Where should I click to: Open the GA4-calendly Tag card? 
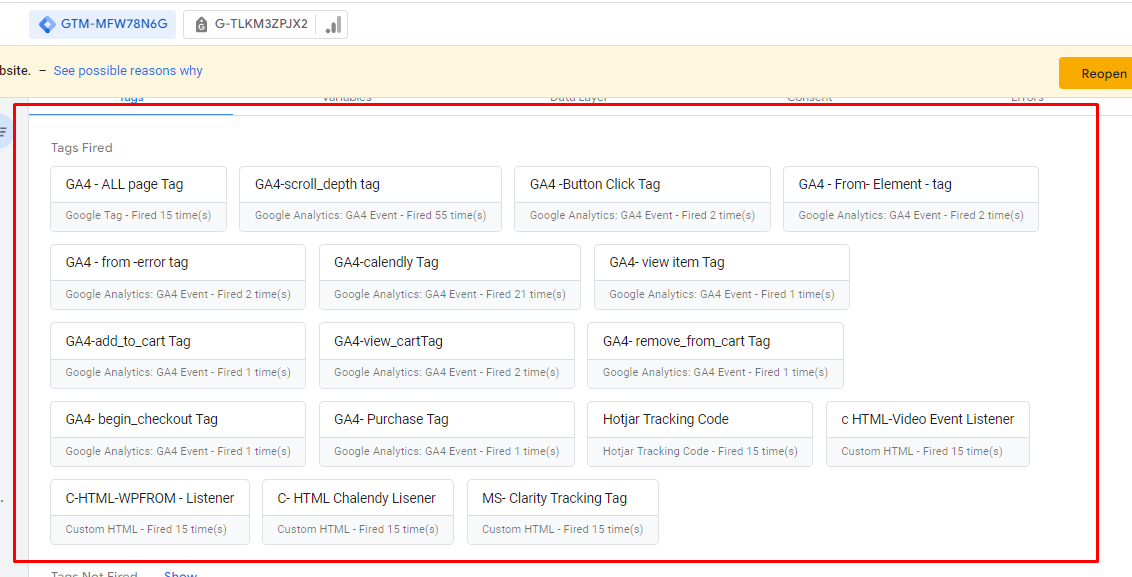tap(450, 277)
